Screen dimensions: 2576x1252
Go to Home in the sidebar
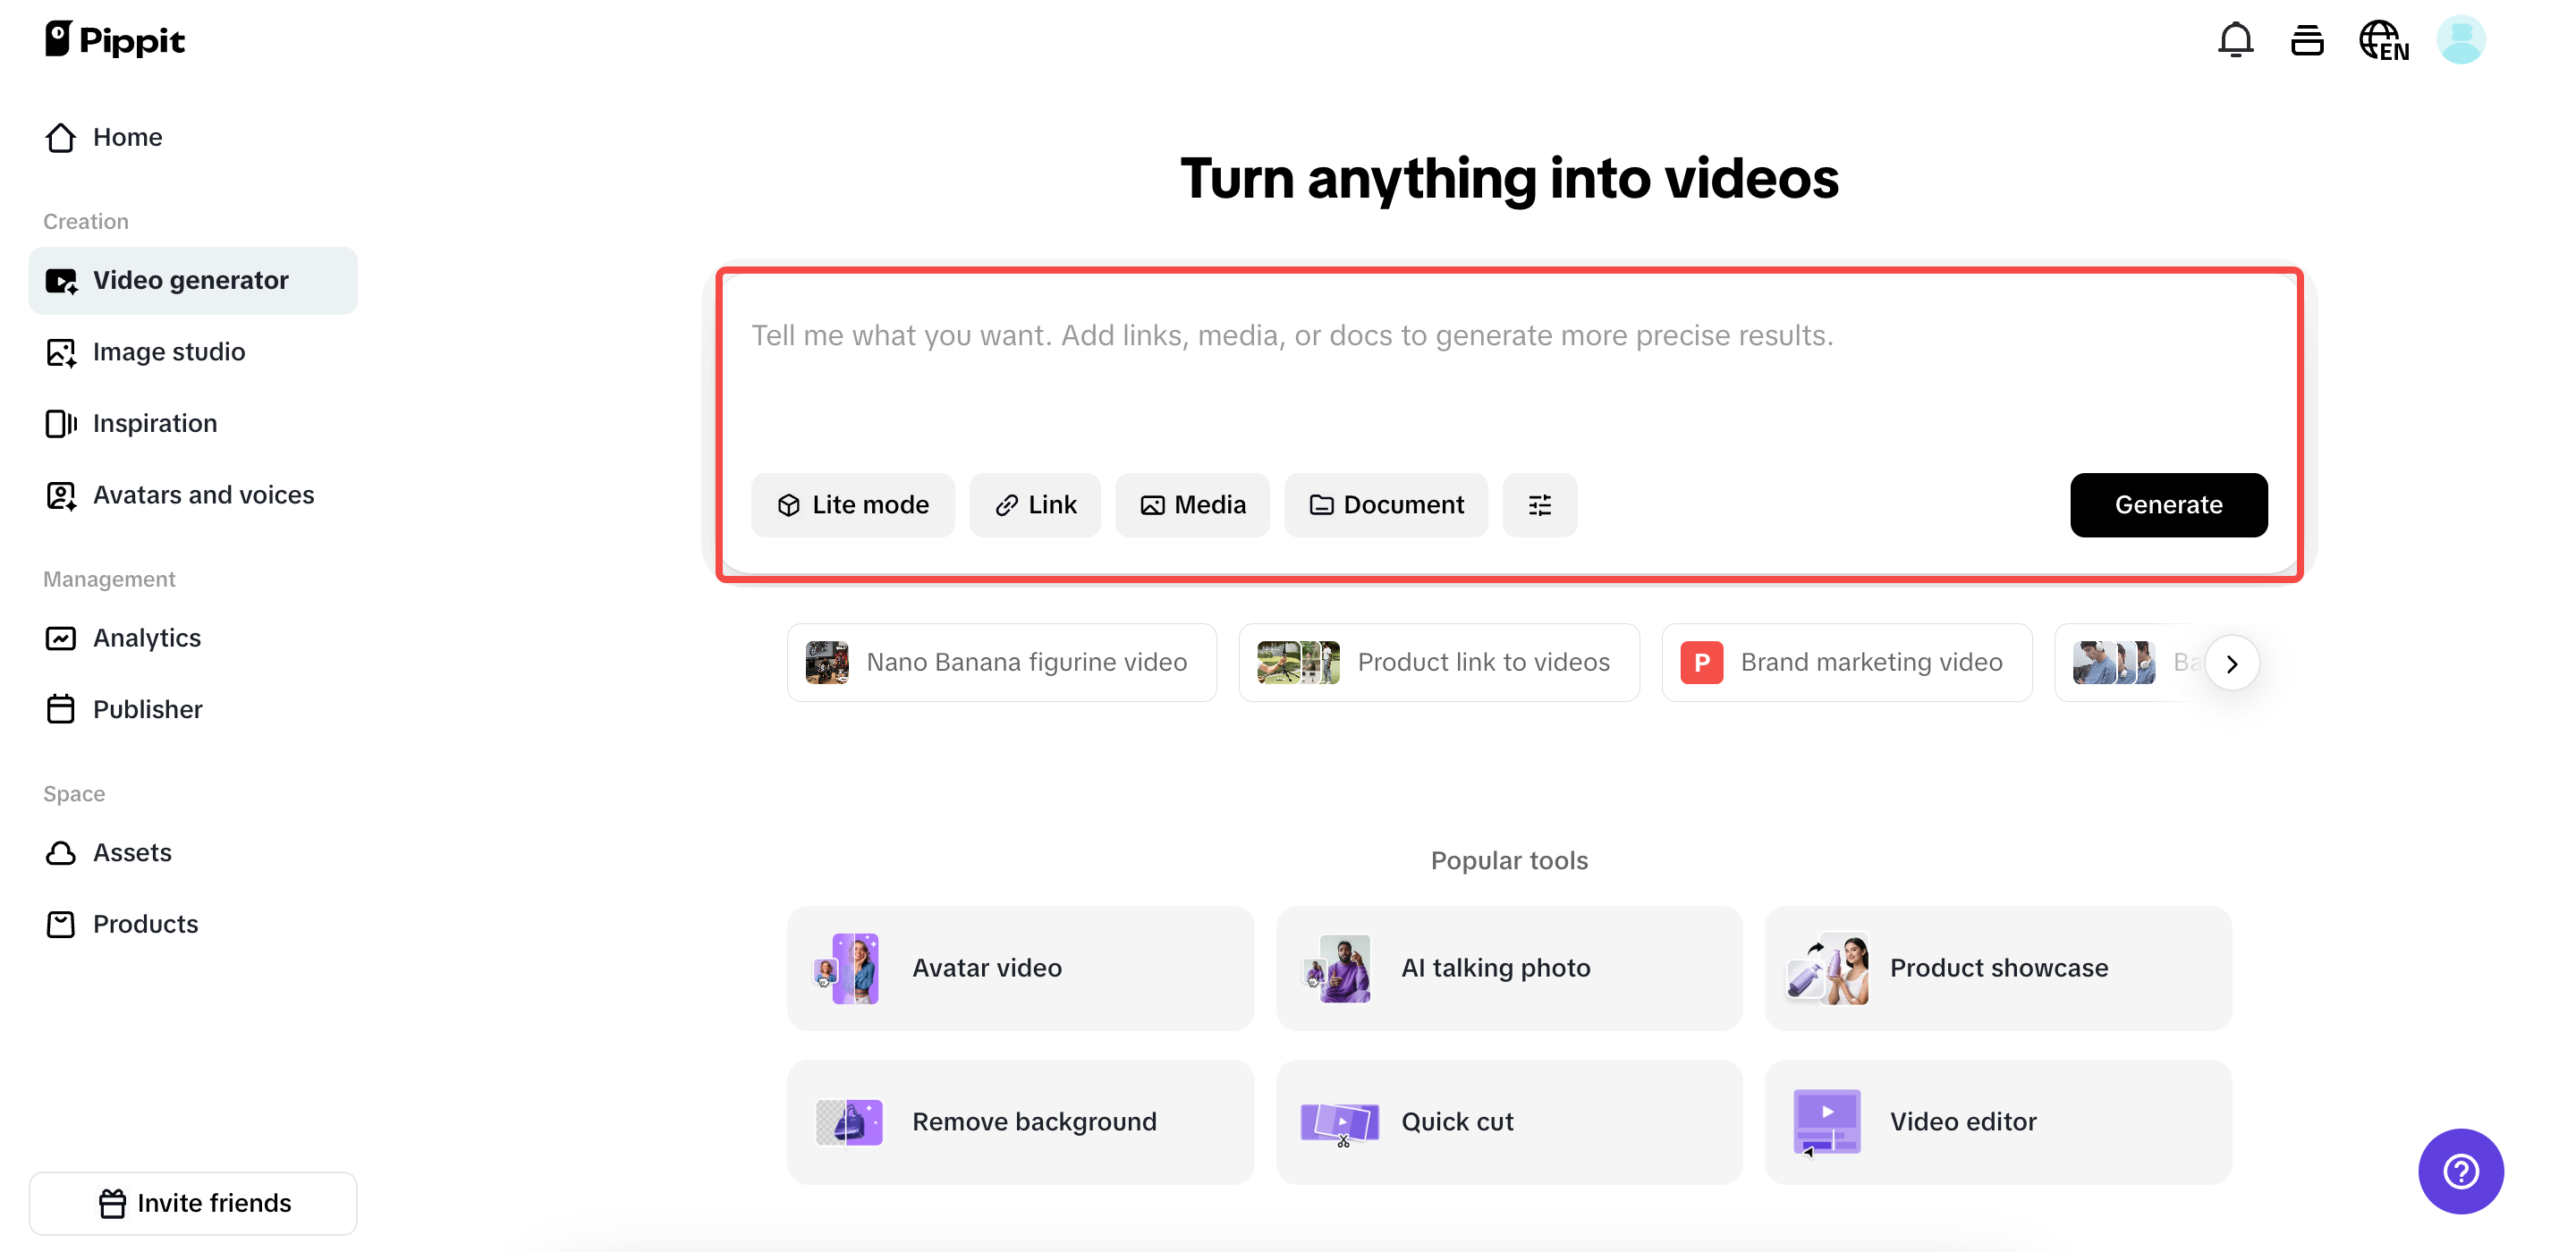(x=128, y=137)
